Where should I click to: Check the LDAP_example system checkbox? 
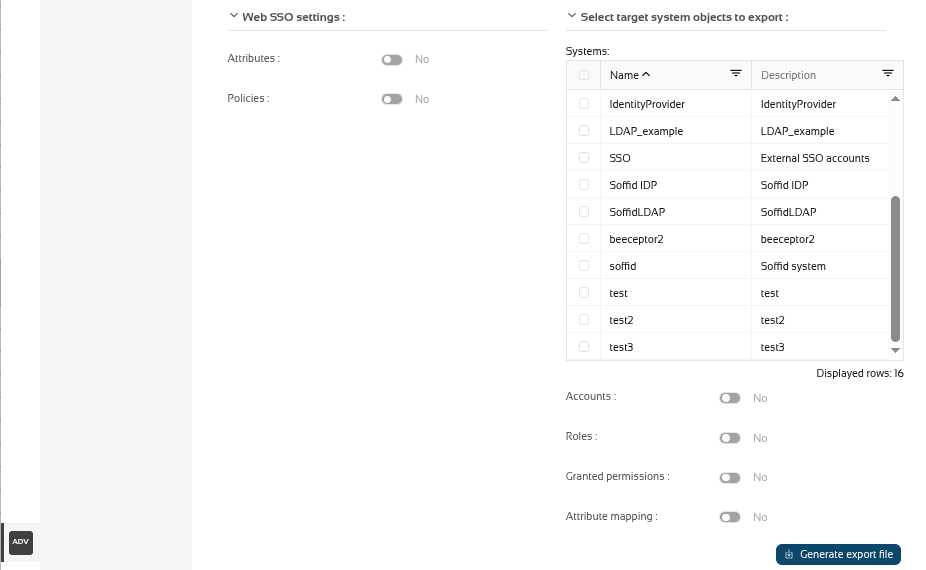584,131
